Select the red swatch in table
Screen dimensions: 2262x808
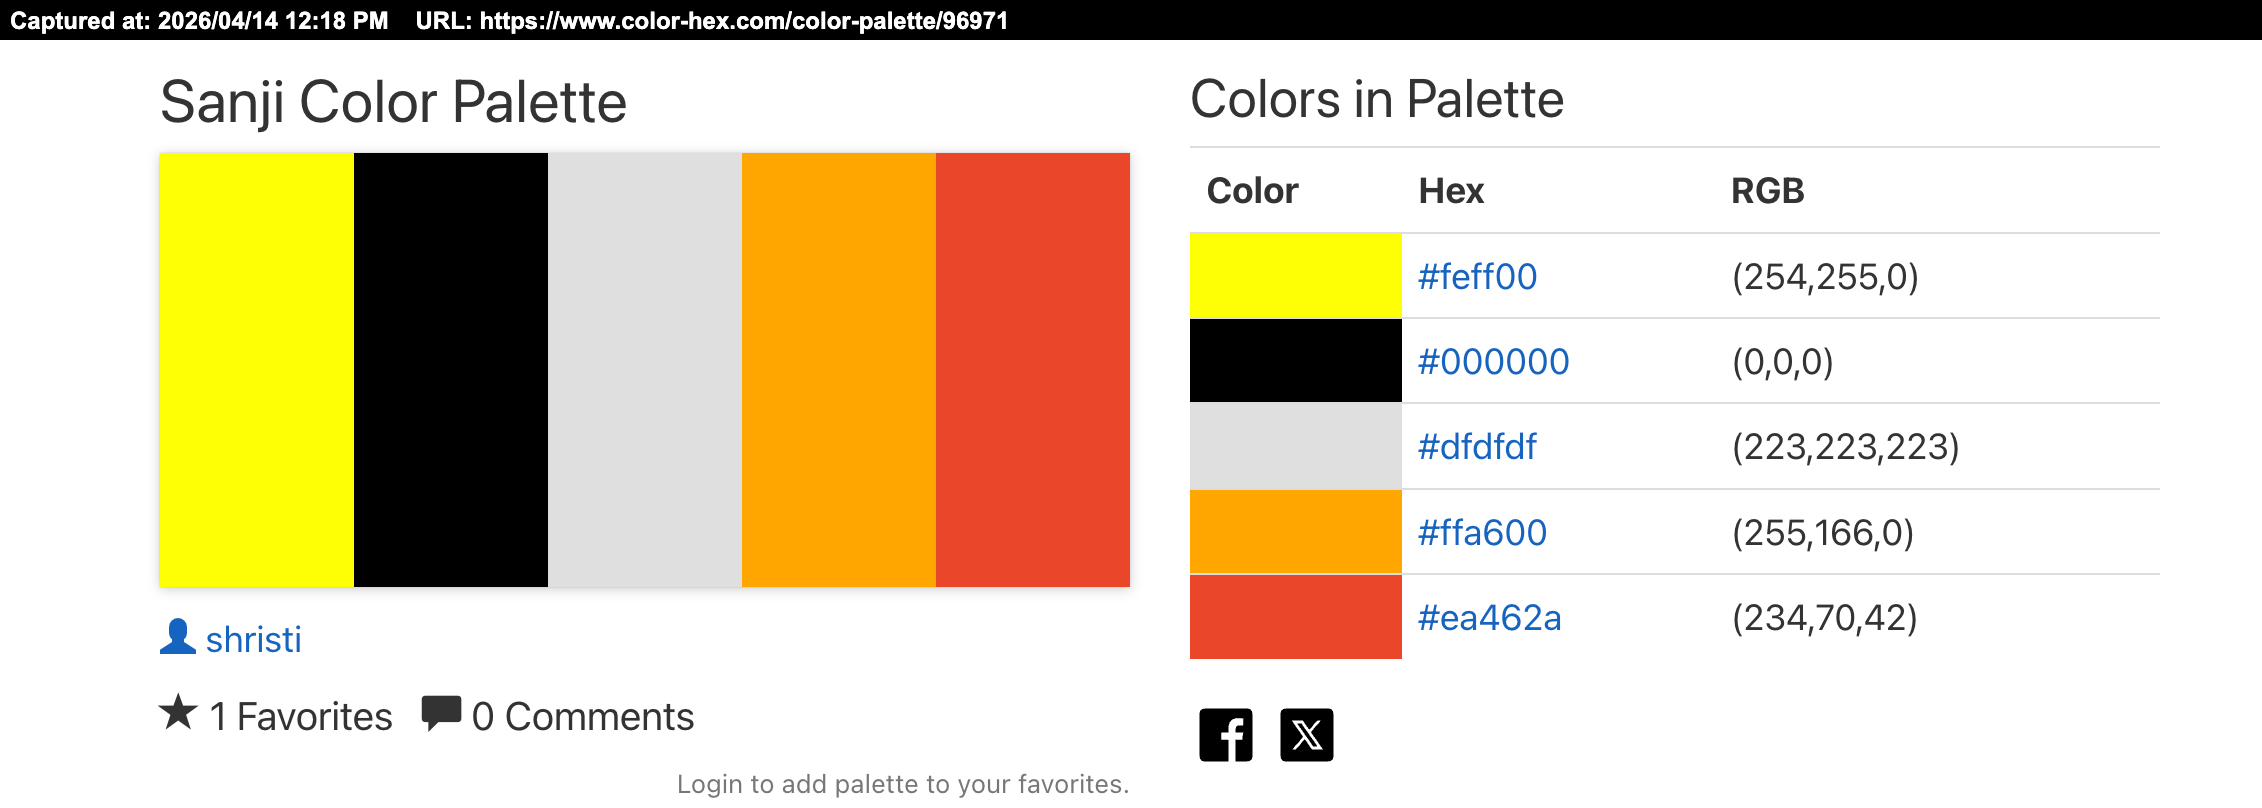(x=1296, y=617)
